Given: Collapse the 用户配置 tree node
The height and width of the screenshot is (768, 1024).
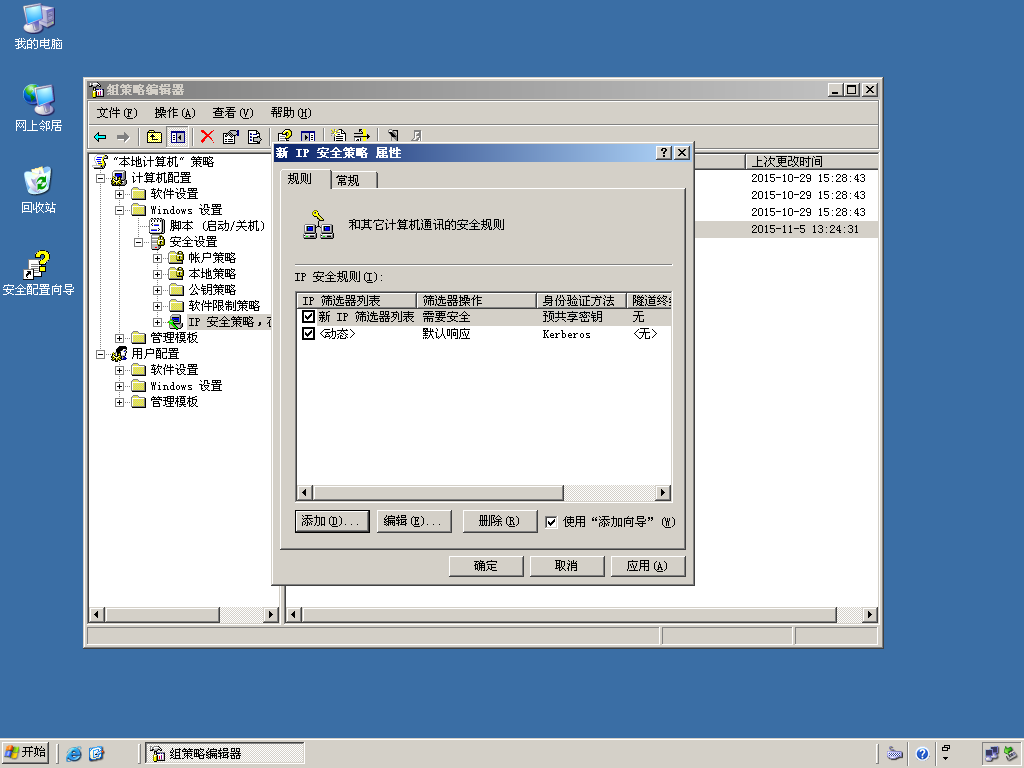Looking at the screenshot, I should [x=101, y=354].
